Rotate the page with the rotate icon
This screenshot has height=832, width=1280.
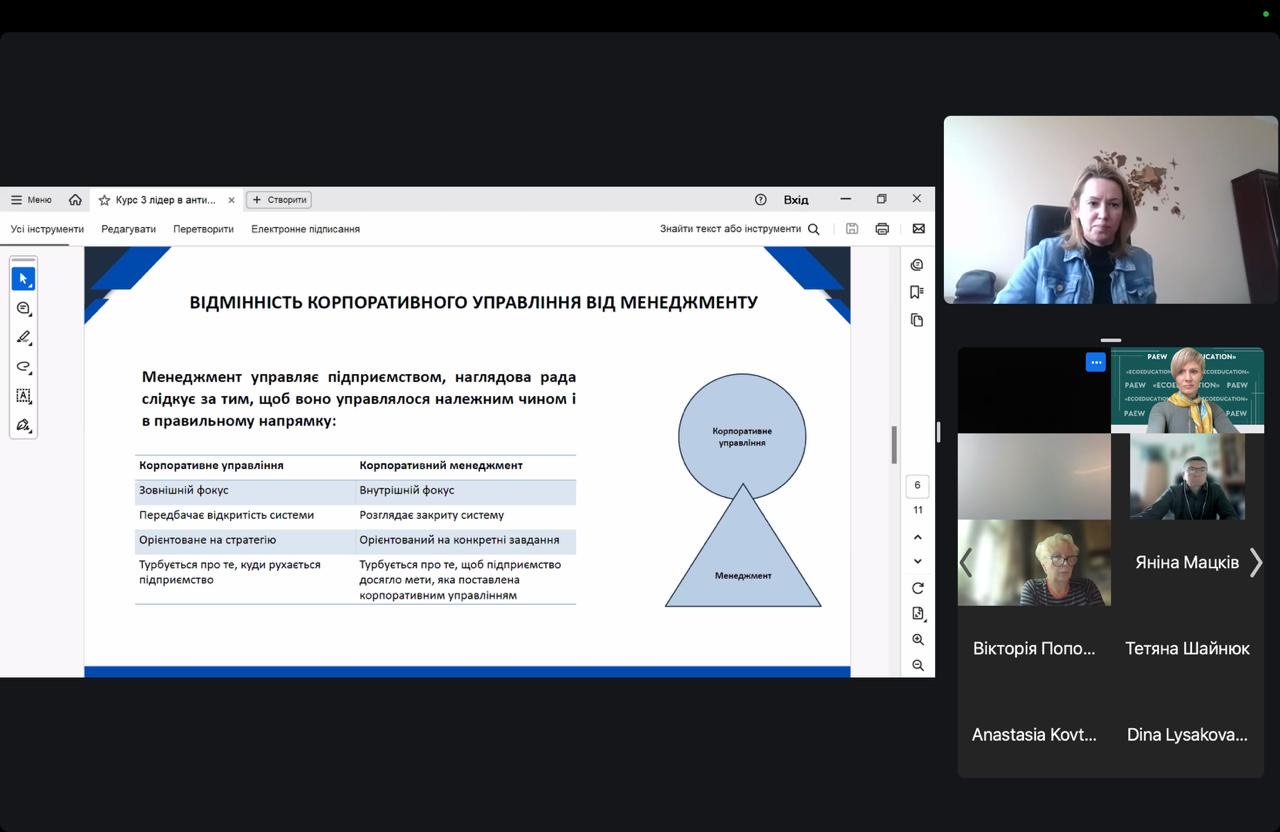[918, 588]
